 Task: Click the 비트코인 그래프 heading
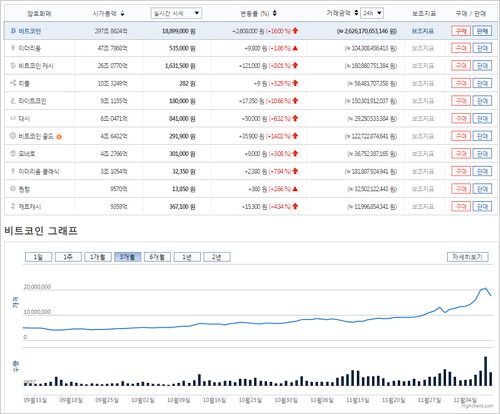41,230
